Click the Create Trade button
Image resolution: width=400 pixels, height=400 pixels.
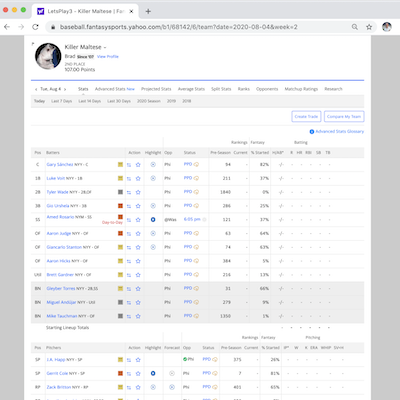(306, 116)
